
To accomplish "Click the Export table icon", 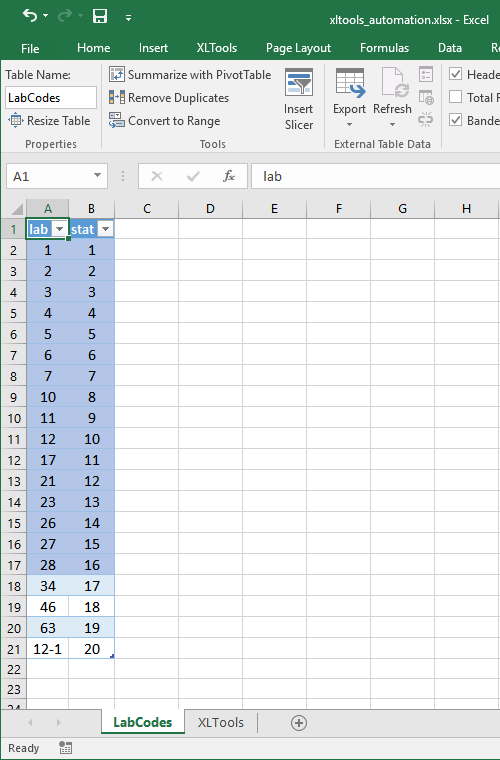I will [349, 82].
